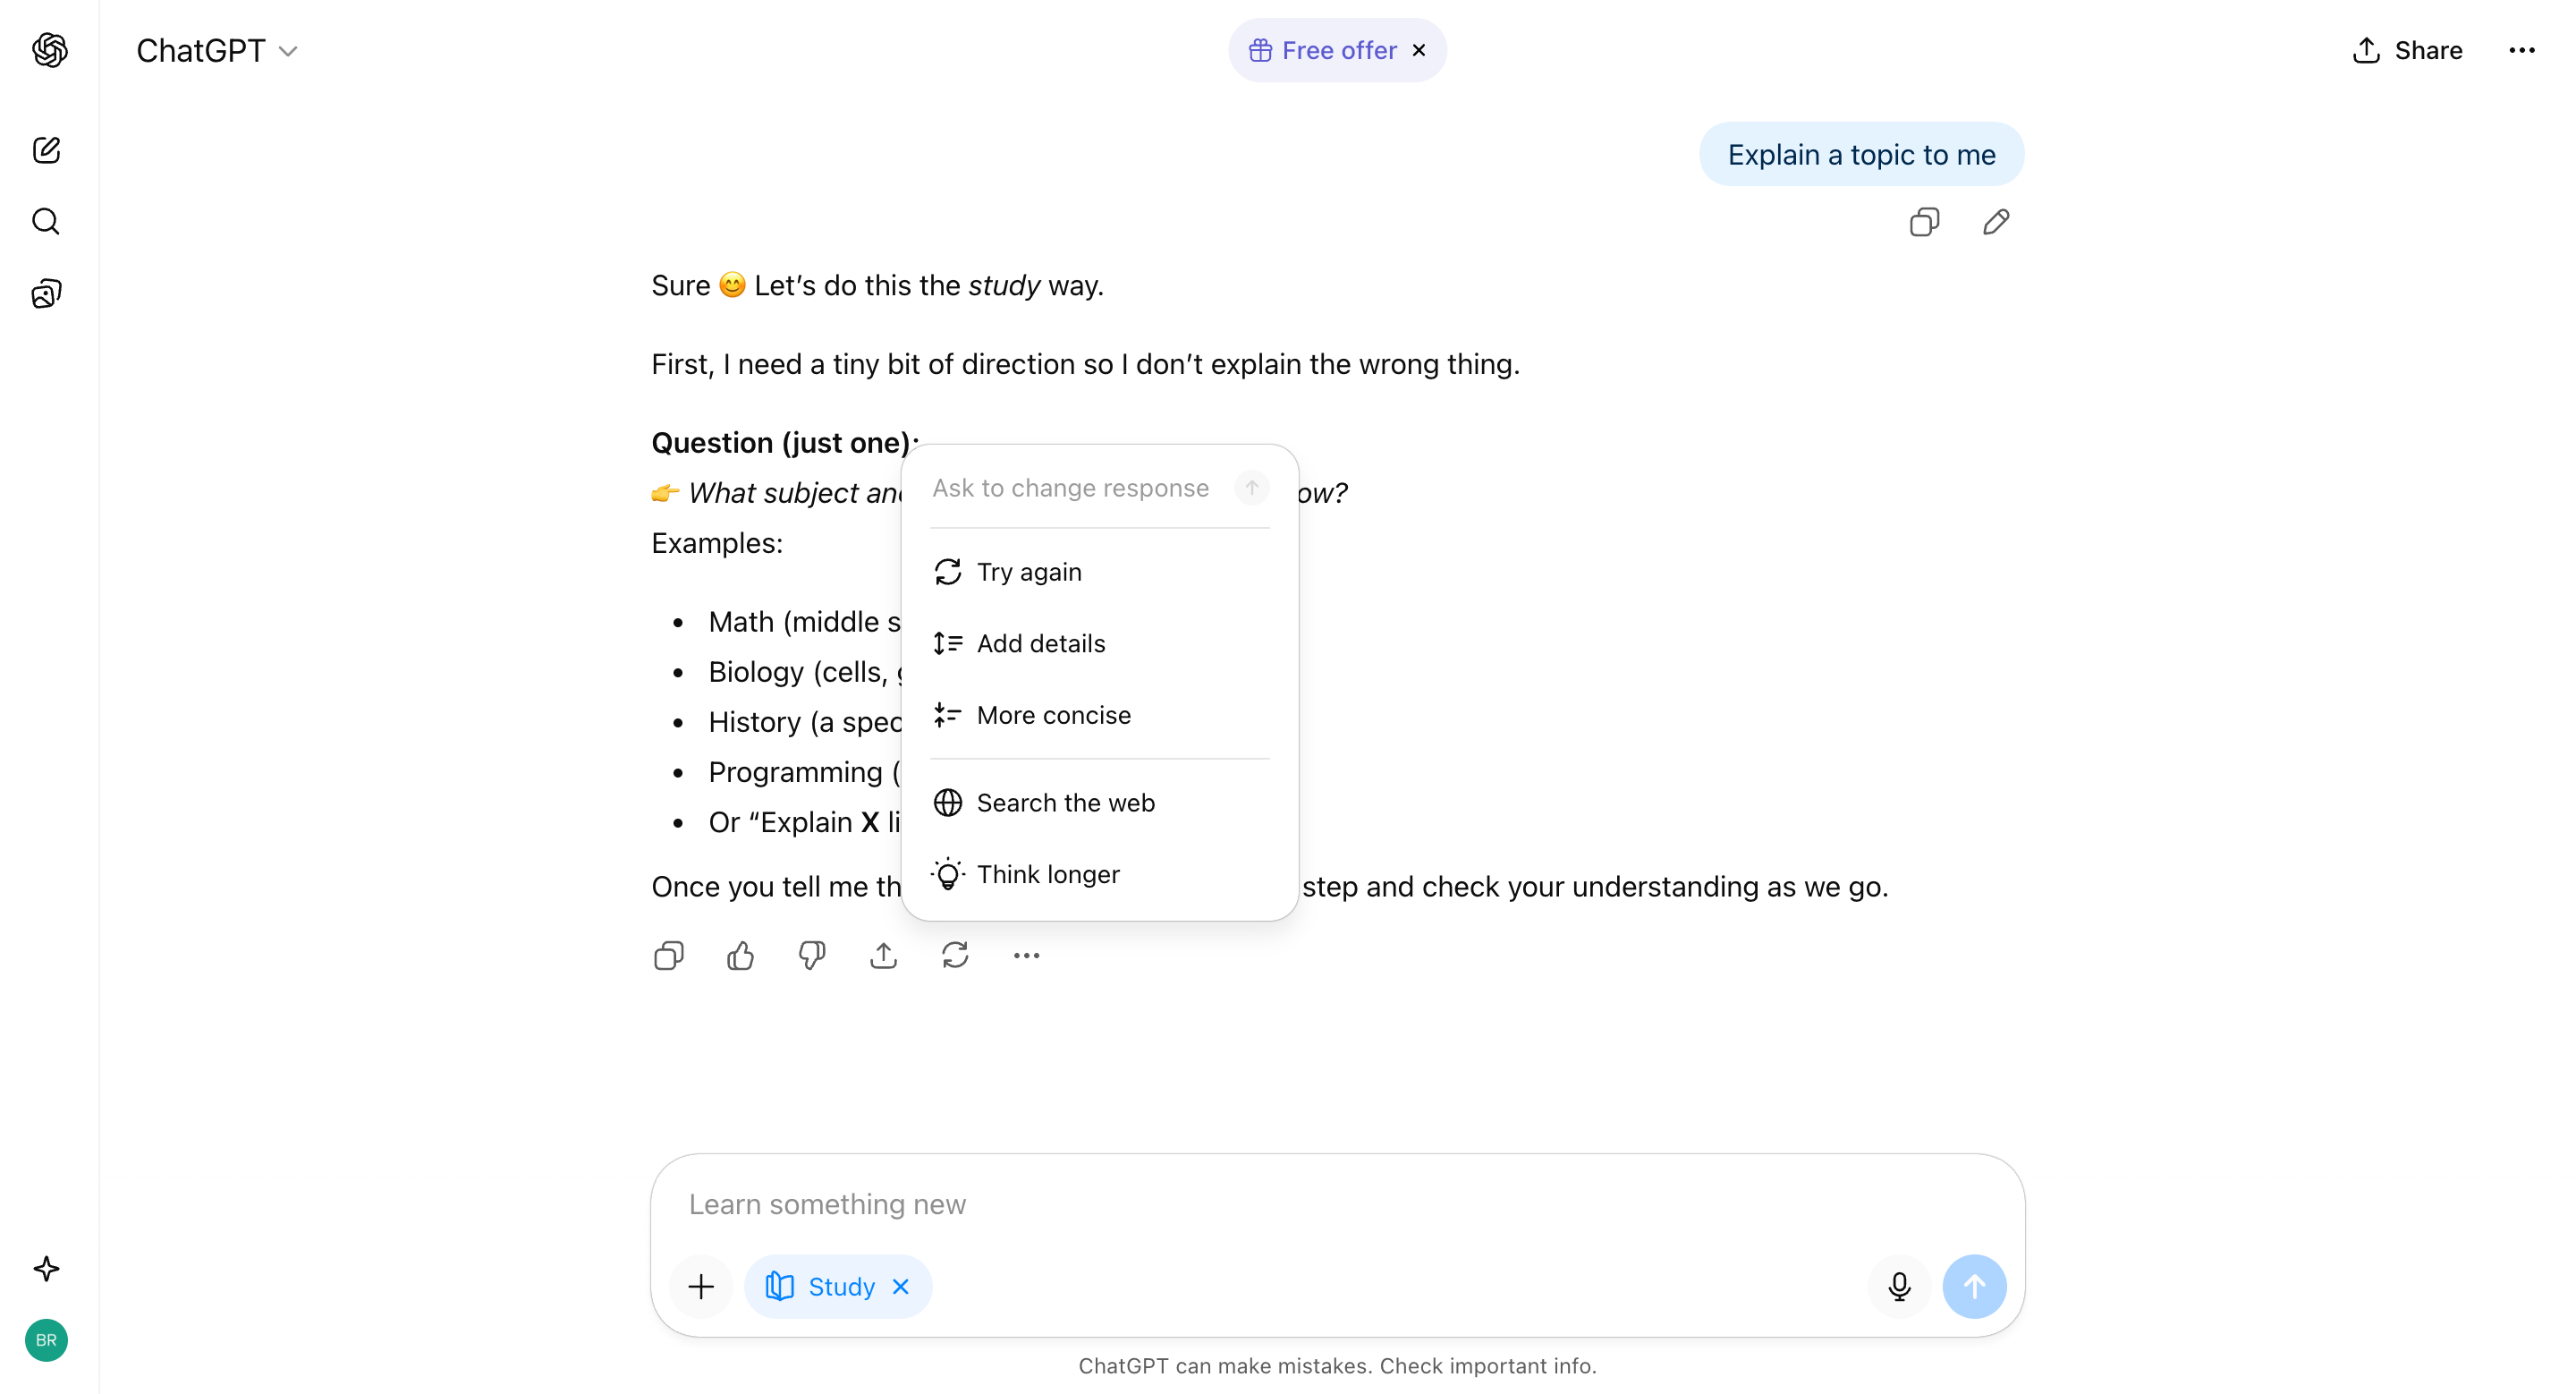Open the image library icon in the sidebar
The width and height of the screenshot is (2576, 1394).
pos(47,293)
